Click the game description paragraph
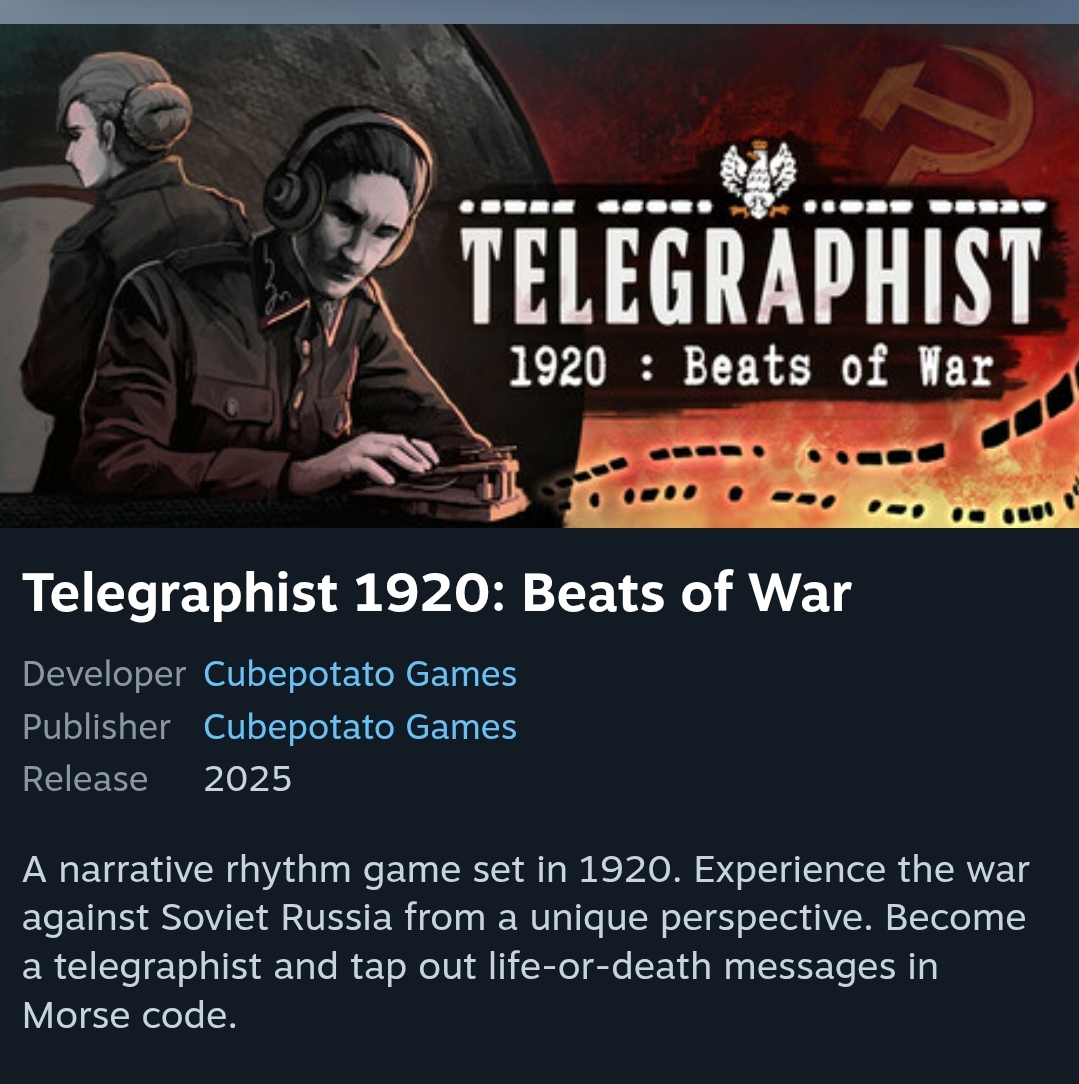The width and height of the screenshot is (1079, 1084). [x=525, y=942]
